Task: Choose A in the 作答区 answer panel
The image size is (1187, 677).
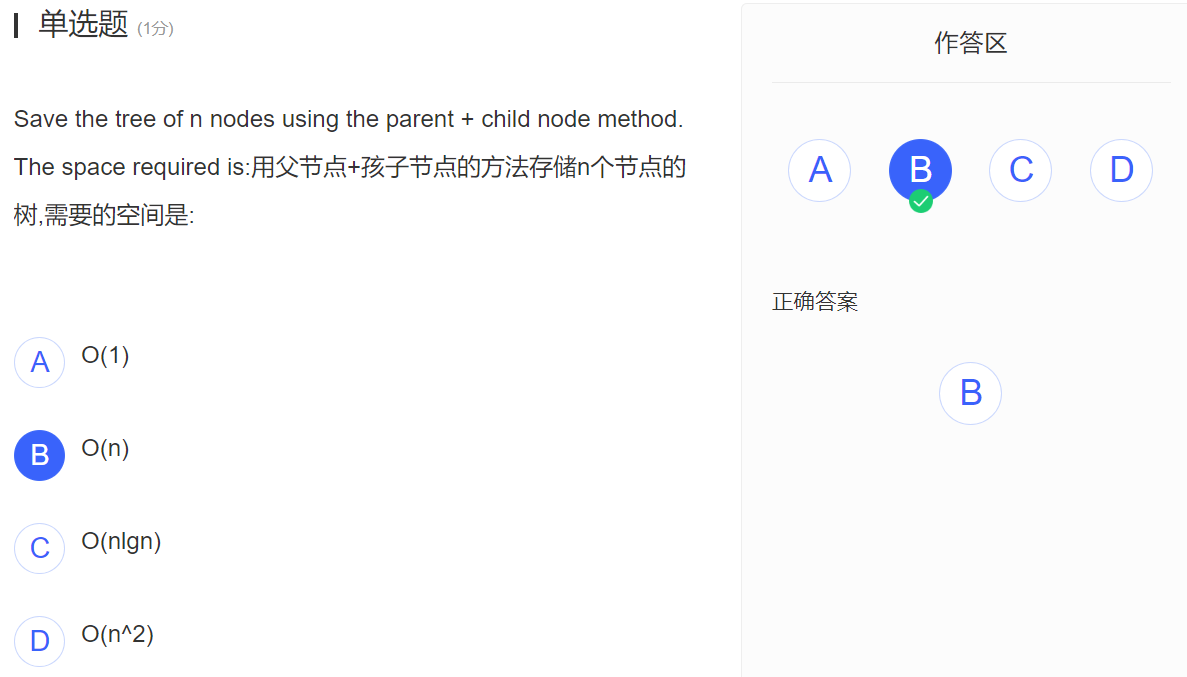Action: coord(820,170)
